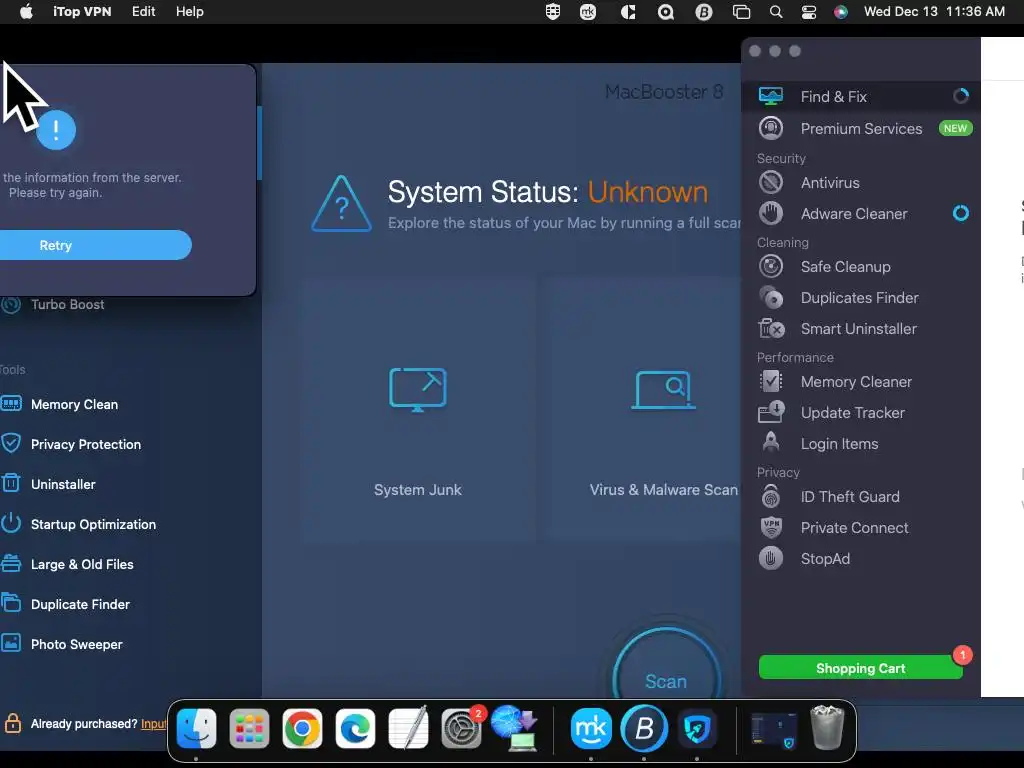Select the Antivirus module

coord(861,183)
